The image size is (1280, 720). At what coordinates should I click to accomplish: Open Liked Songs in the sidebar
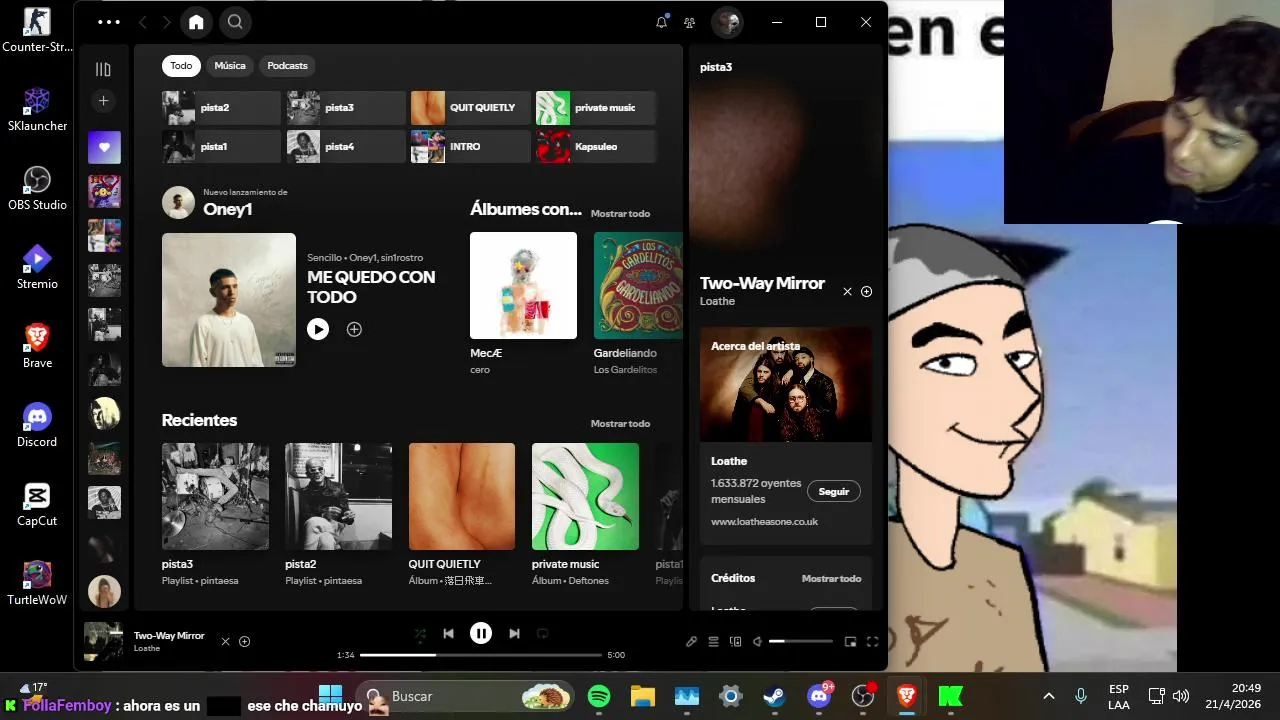pos(104,147)
